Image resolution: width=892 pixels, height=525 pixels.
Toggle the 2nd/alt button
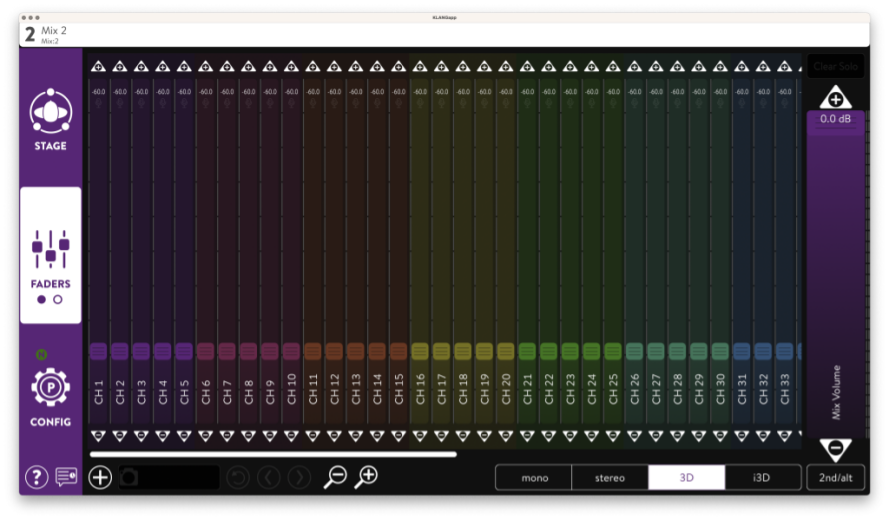(835, 478)
